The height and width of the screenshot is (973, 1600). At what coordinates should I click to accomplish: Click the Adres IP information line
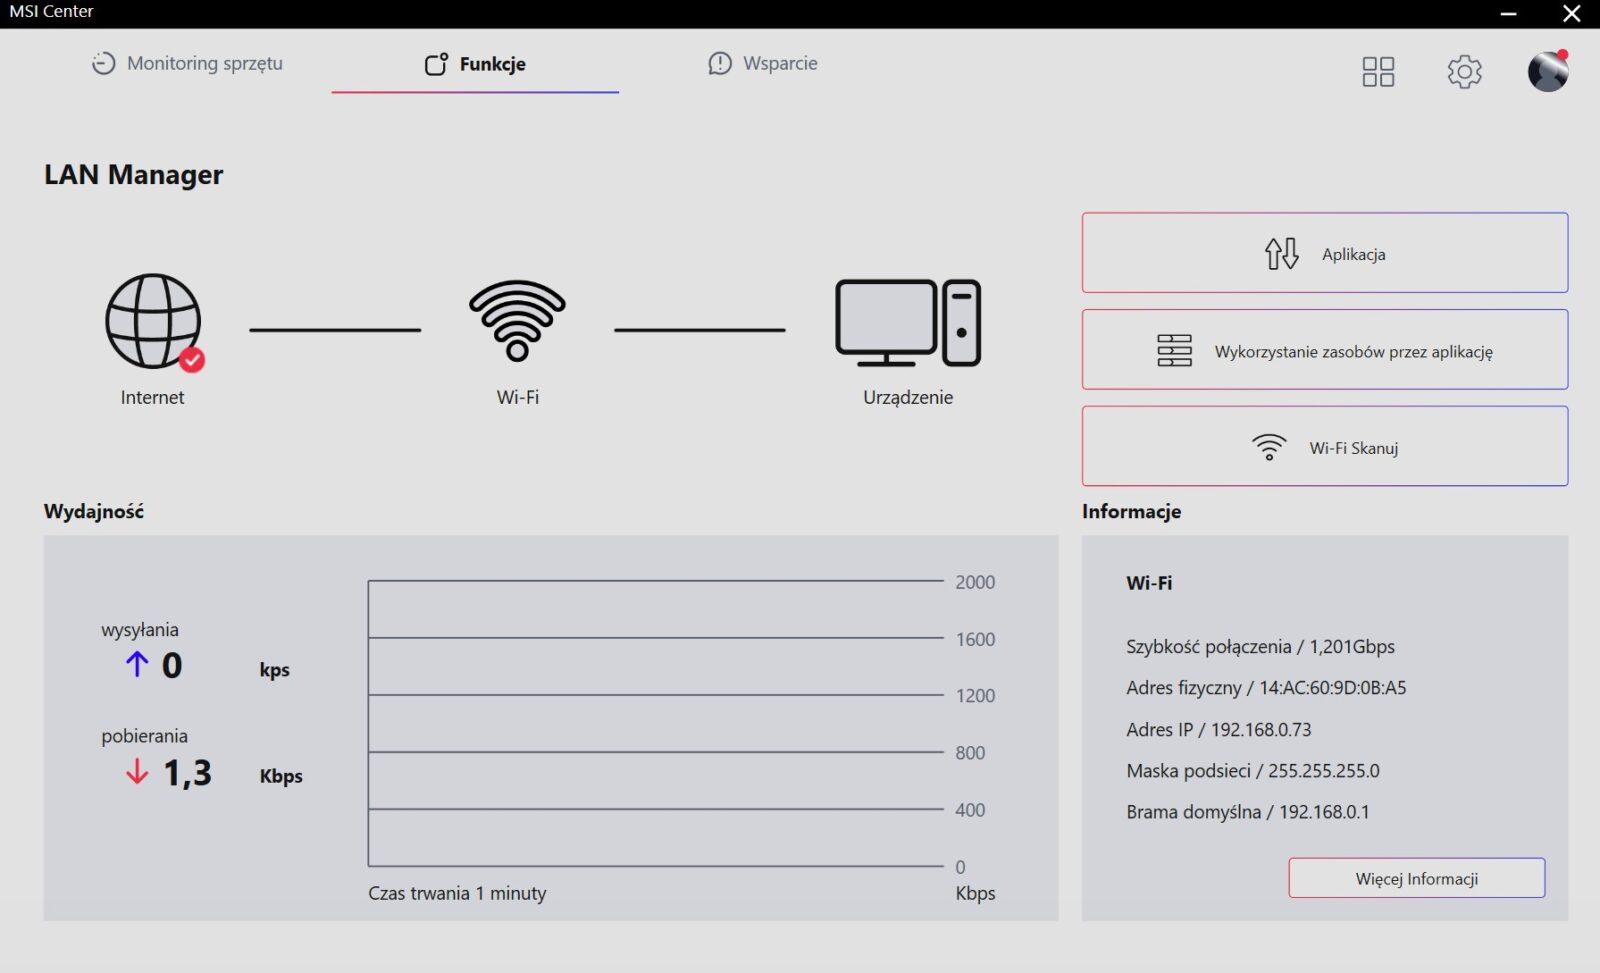click(1218, 730)
